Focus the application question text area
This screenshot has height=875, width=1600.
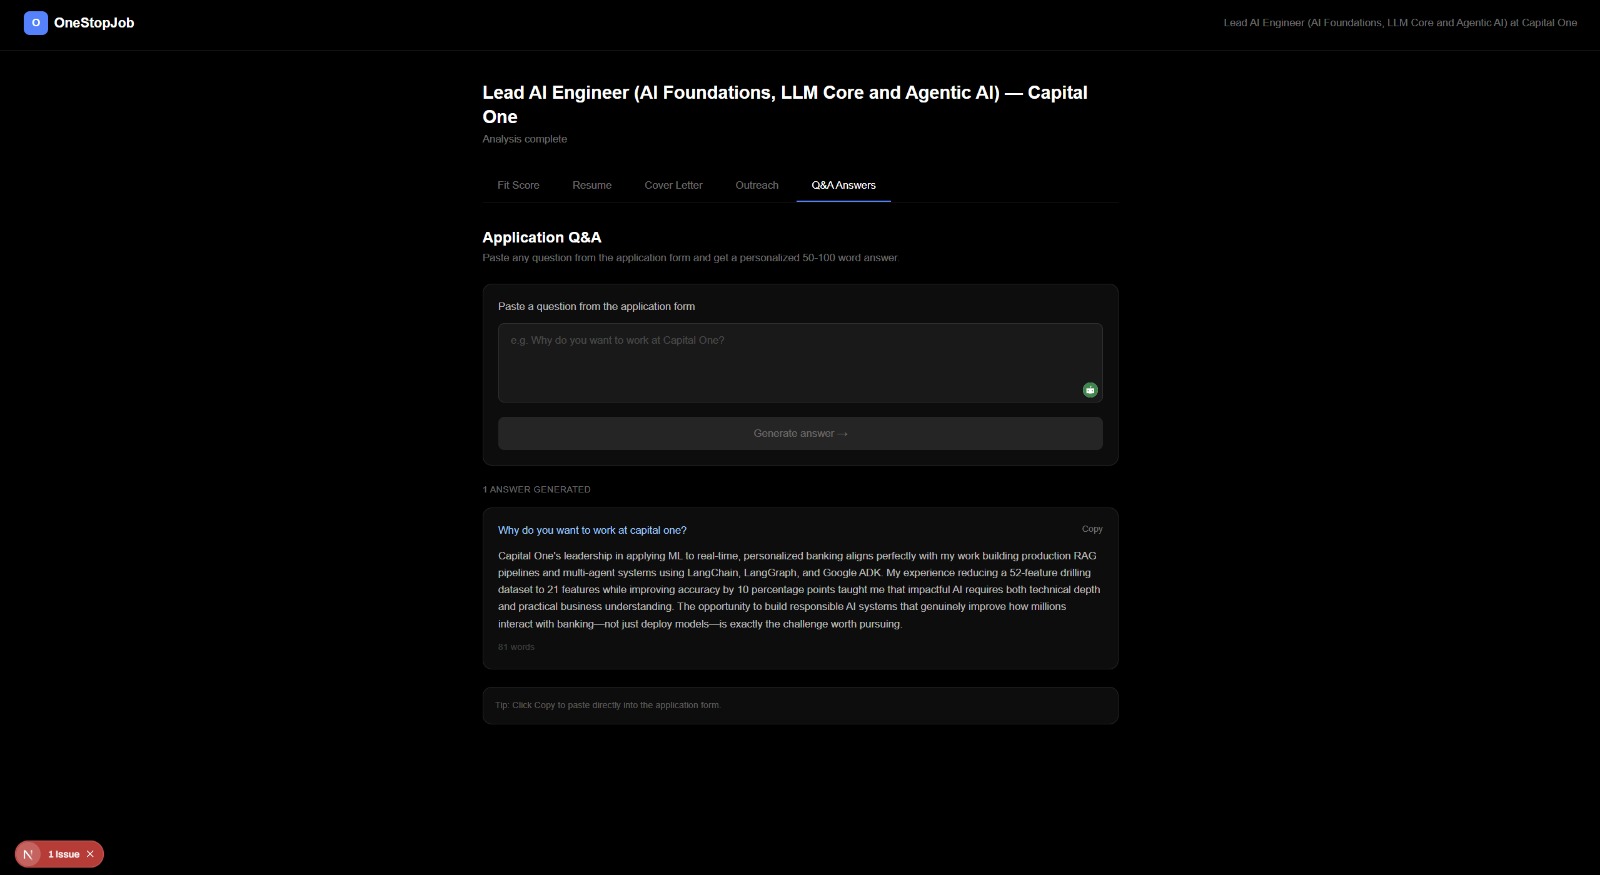[x=800, y=363]
